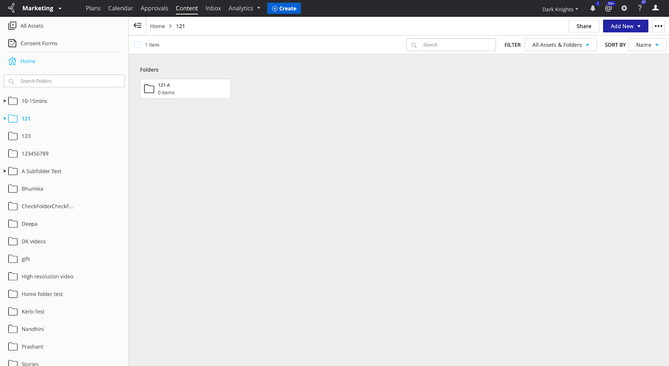
Task: Go to the Approvals tab
Action: pos(154,8)
